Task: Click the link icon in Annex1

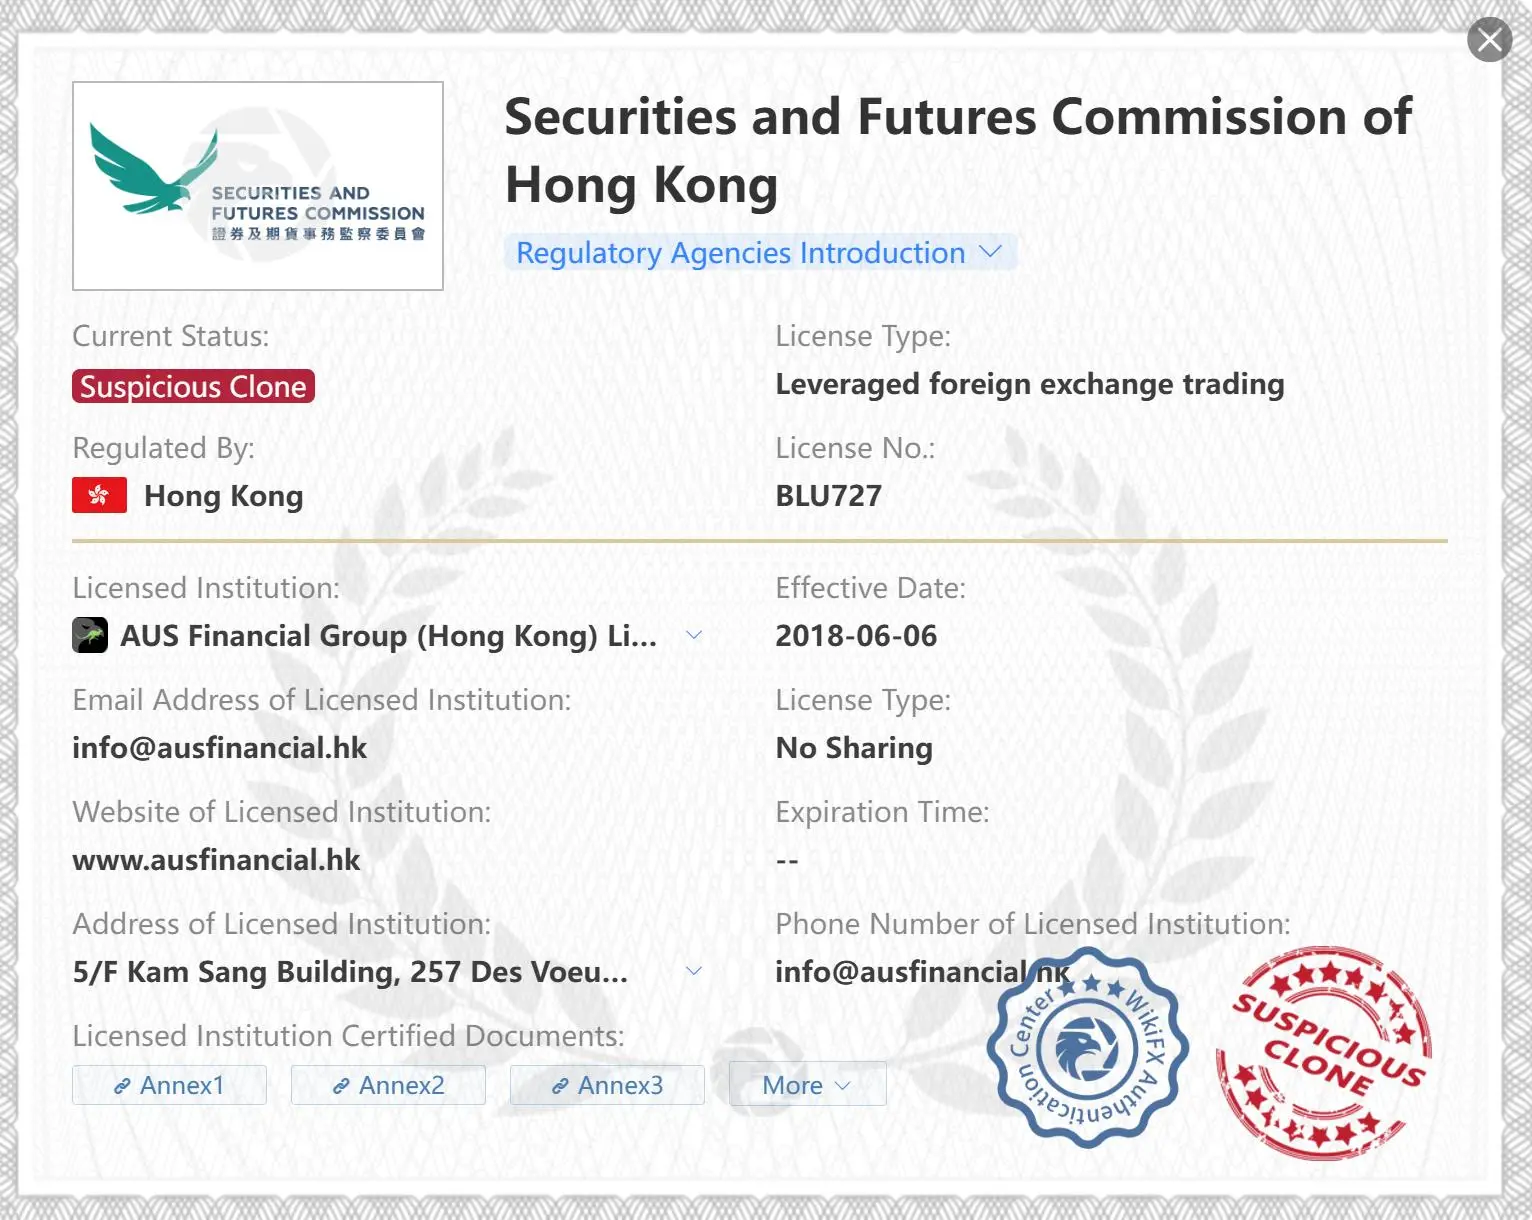Action: [122, 1086]
